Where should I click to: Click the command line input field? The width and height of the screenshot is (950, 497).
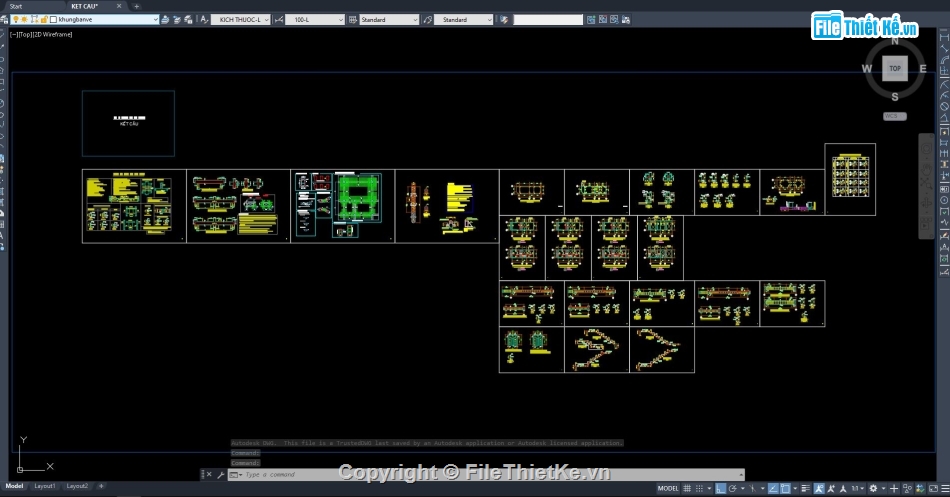[x=490, y=475]
